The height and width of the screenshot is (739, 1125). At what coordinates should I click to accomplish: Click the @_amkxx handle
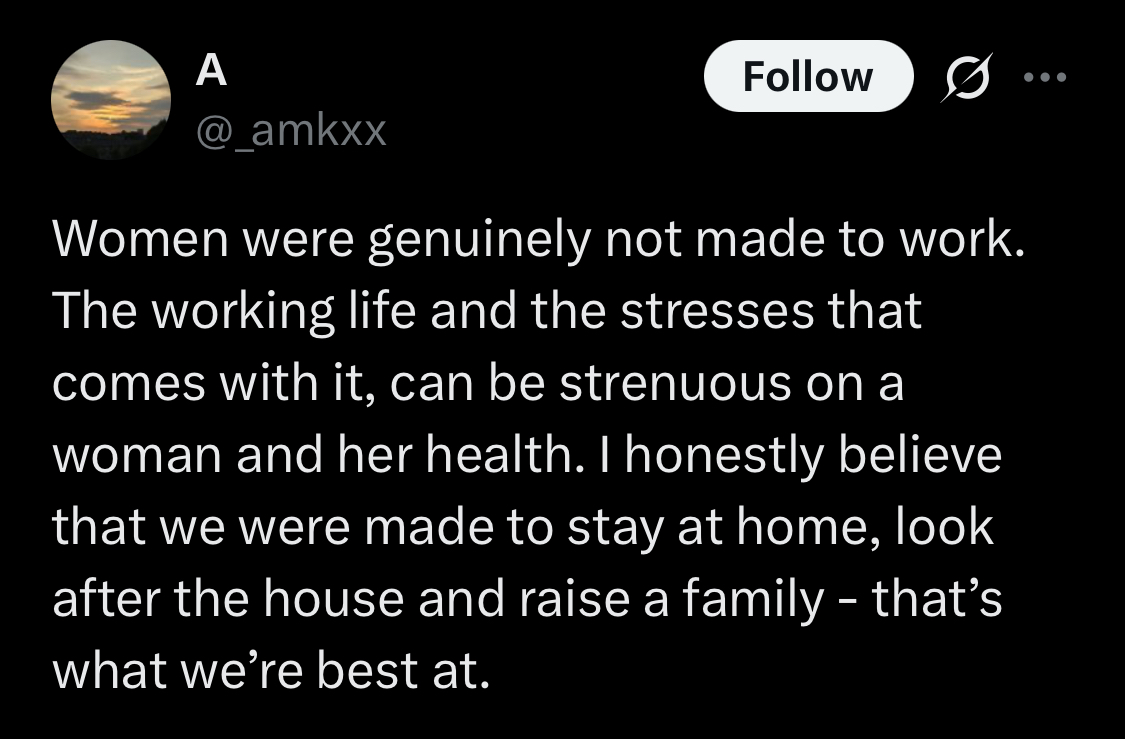(x=291, y=131)
